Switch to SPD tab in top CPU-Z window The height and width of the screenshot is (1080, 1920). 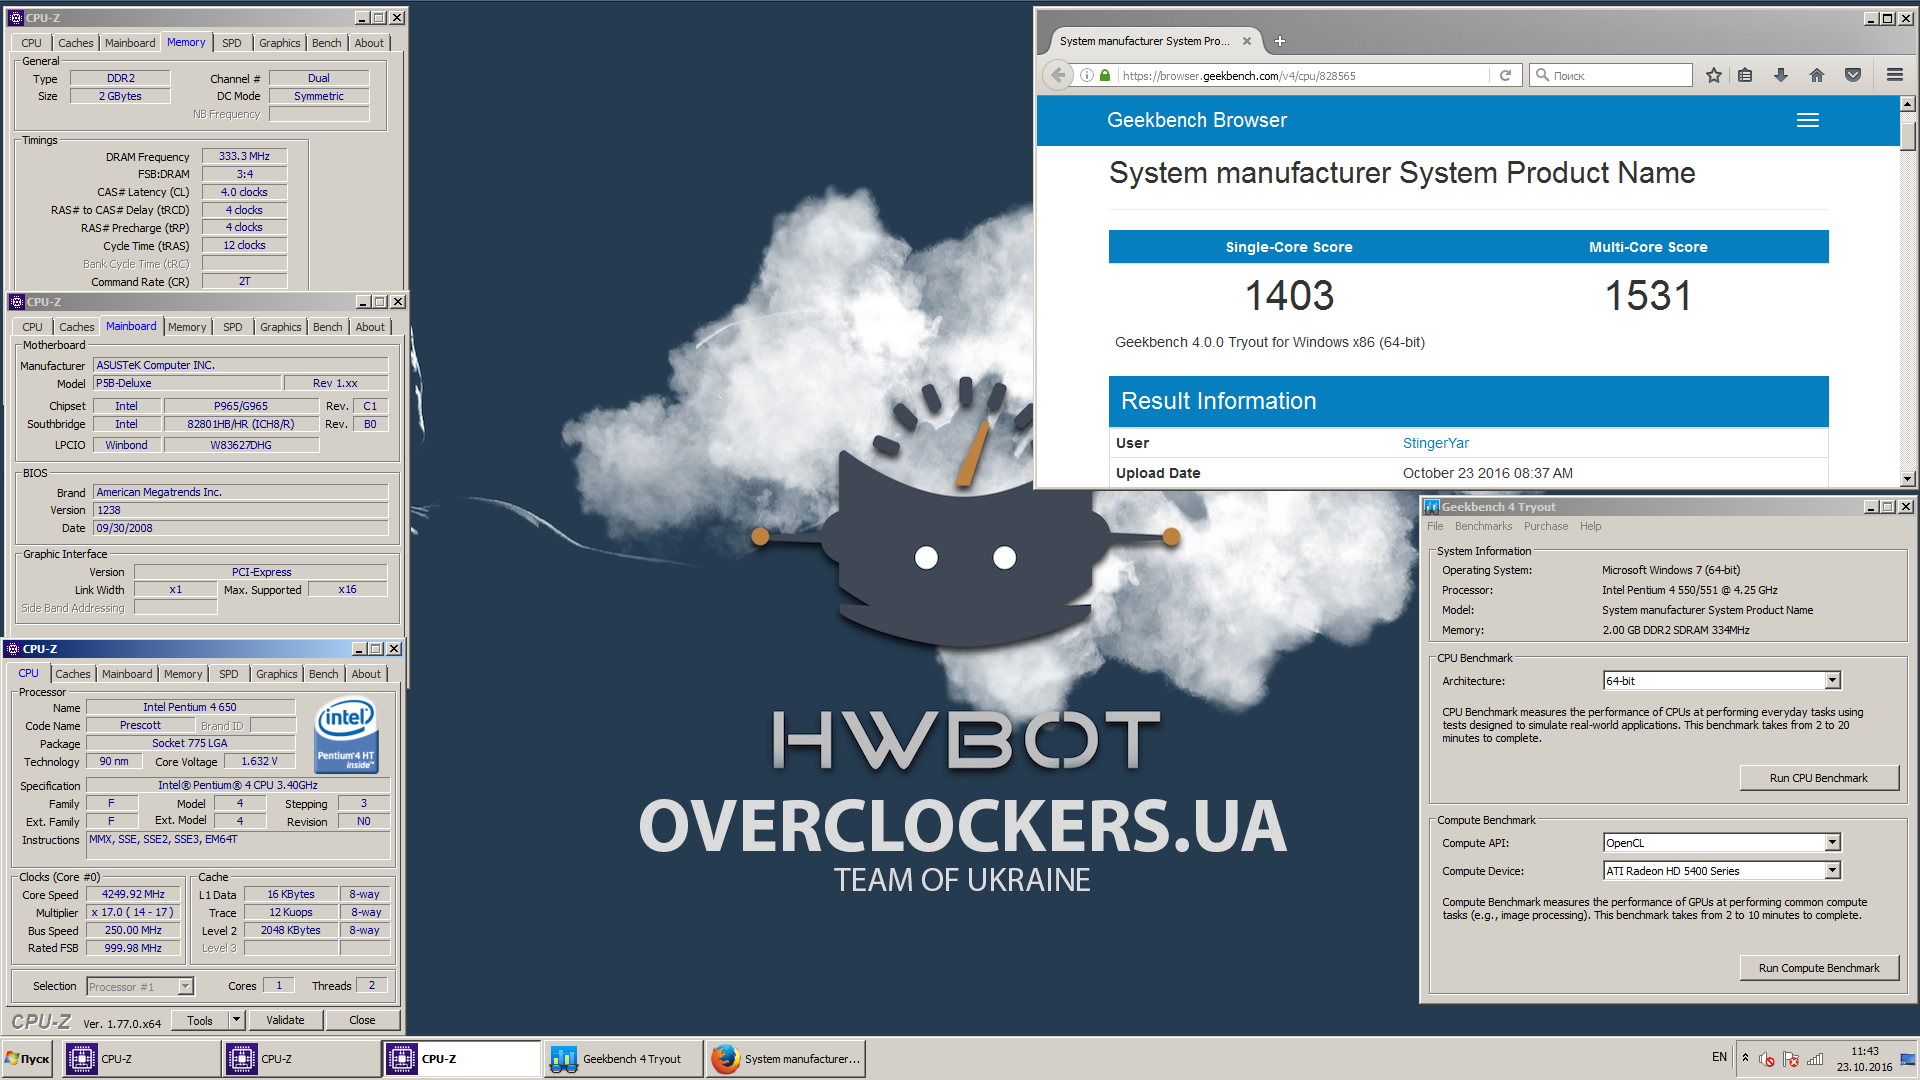[x=231, y=43]
